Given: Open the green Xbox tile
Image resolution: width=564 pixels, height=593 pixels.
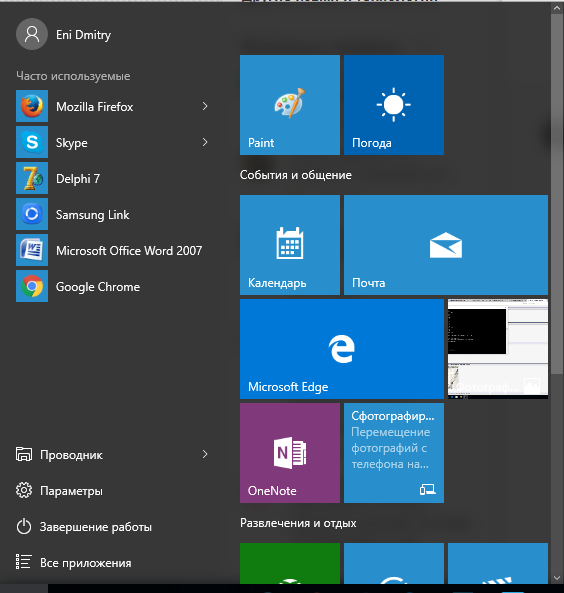Looking at the screenshot, I should [x=290, y=564].
